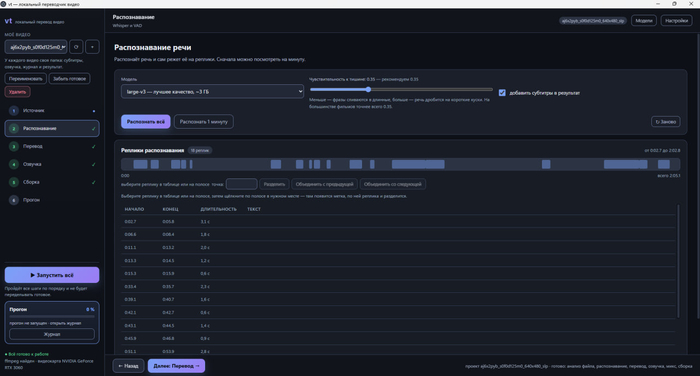The height and width of the screenshot is (376, 700).
Task: Select step 2 Распознавание in sidebar
Action: click(x=52, y=129)
